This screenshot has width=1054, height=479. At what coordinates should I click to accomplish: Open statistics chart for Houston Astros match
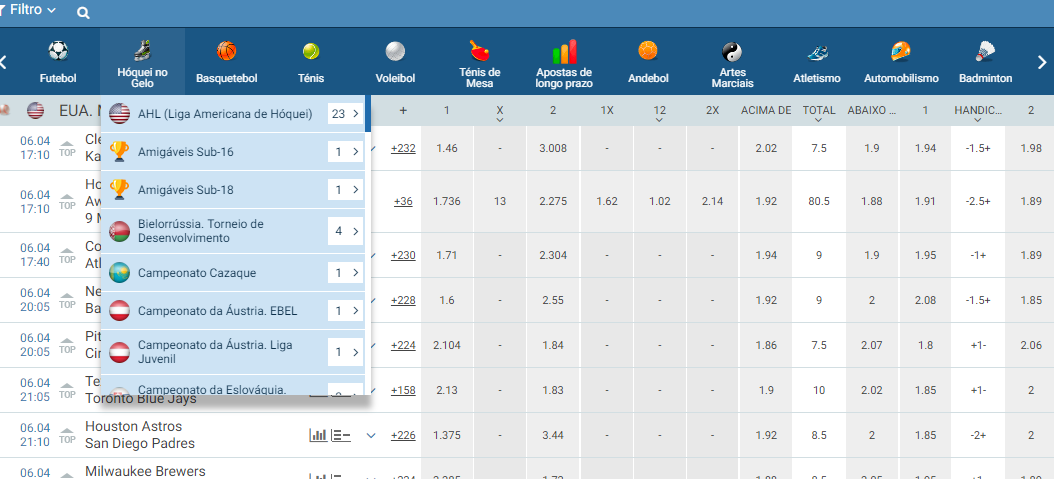click(x=319, y=435)
